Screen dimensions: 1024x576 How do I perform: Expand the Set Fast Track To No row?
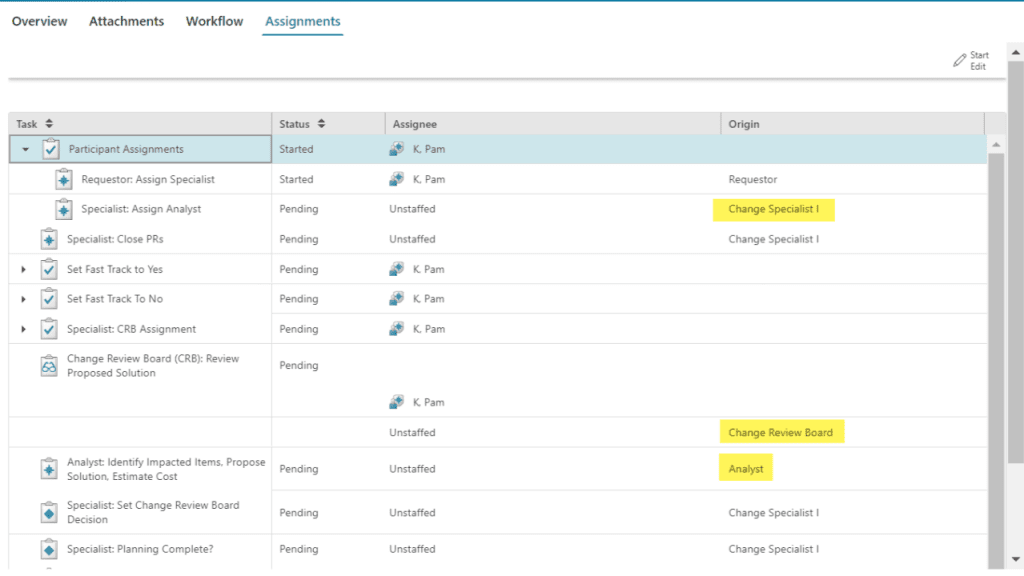24,300
